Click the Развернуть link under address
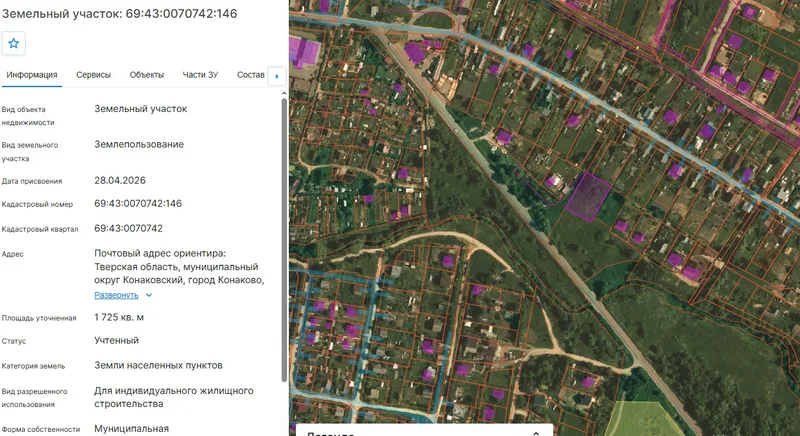Viewport: 800px width, 436px height. pos(116,295)
